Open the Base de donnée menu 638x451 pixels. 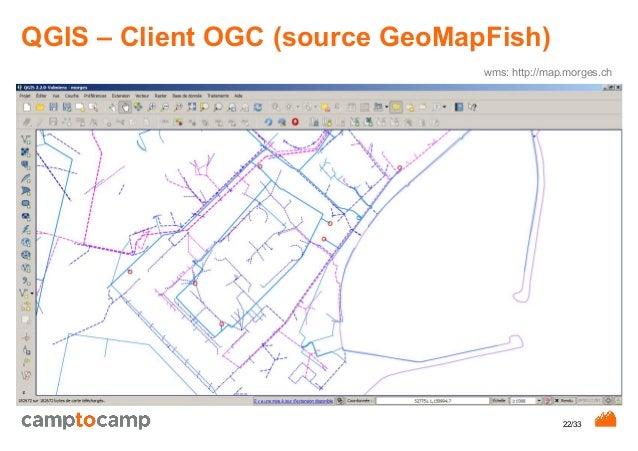187,96
